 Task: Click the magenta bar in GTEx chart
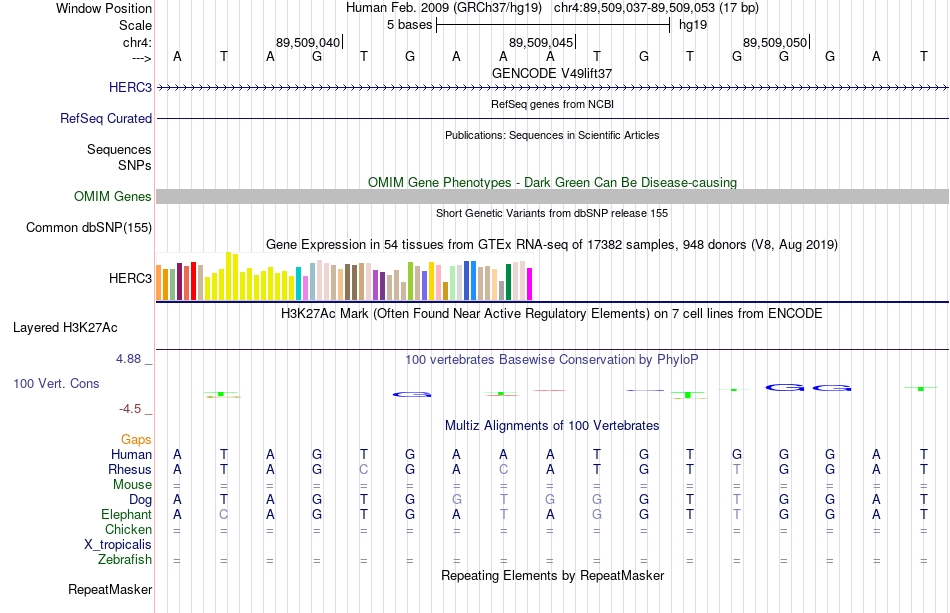[x=530, y=283]
